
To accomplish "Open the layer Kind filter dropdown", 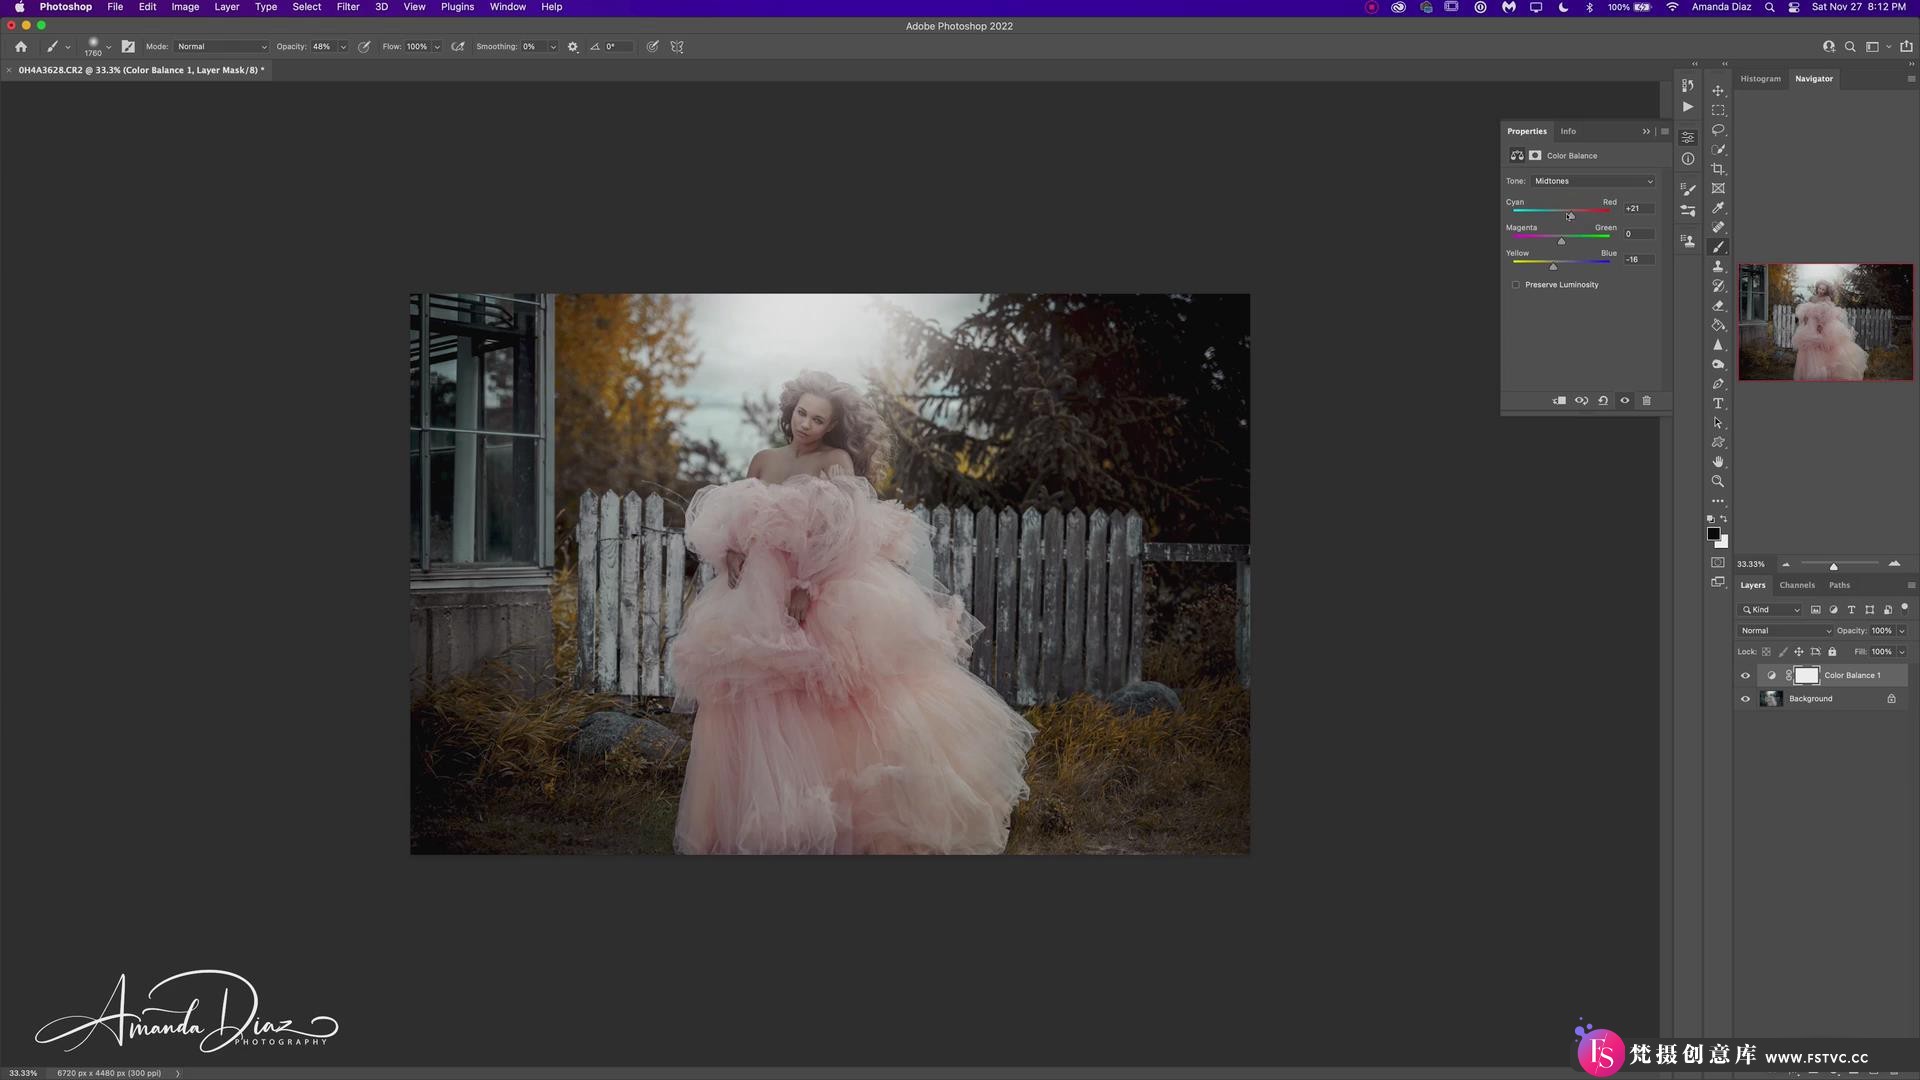I will click(1771, 610).
